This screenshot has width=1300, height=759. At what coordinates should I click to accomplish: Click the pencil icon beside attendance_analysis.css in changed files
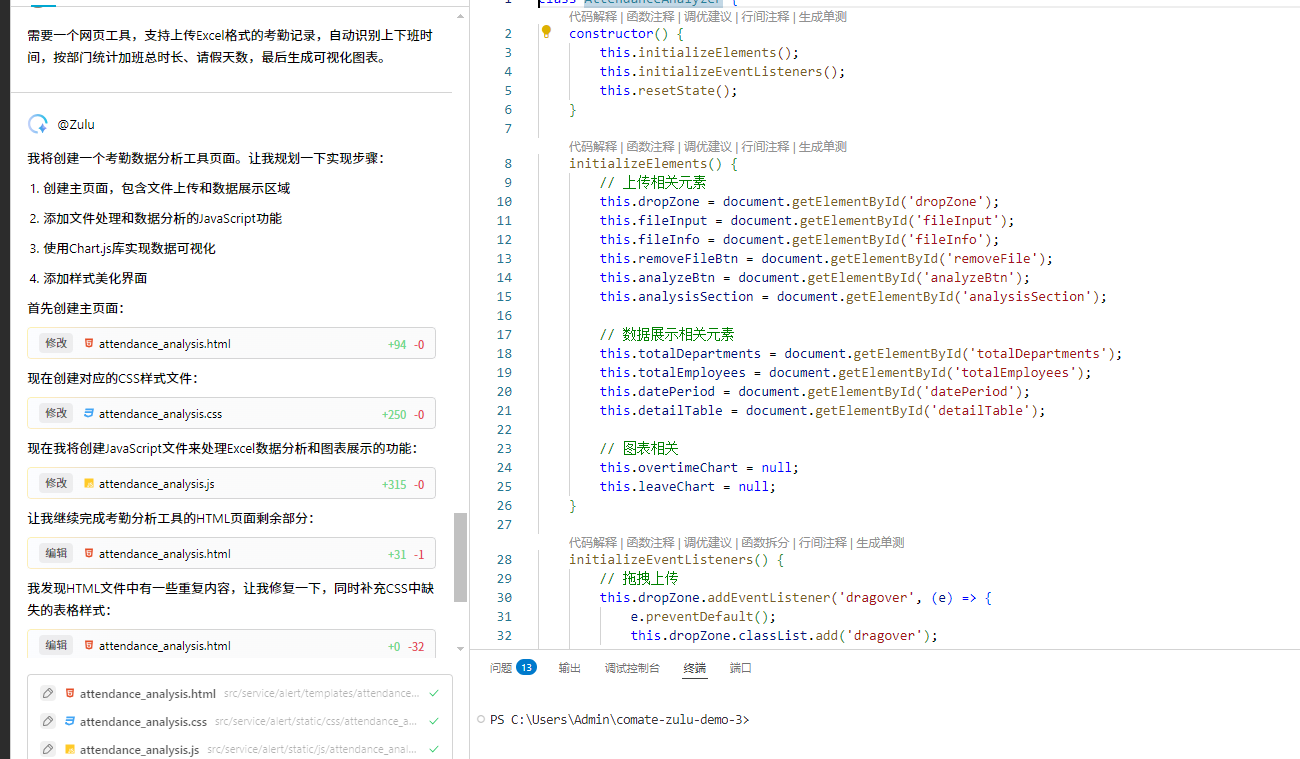tap(47, 721)
